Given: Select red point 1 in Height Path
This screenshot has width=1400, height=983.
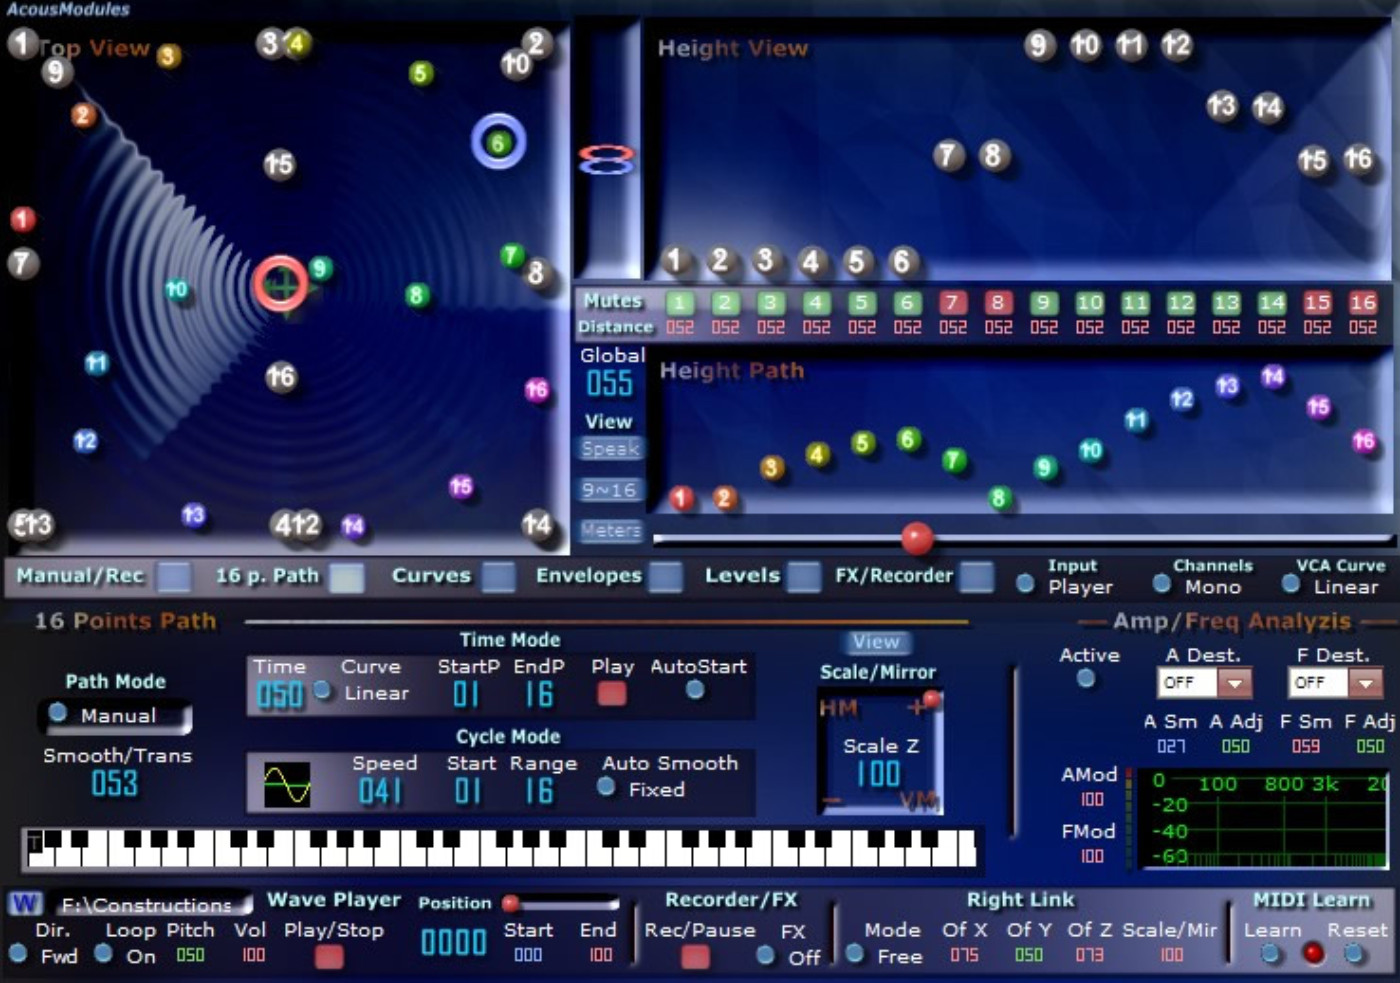Looking at the screenshot, I should [x=681, y=498].
